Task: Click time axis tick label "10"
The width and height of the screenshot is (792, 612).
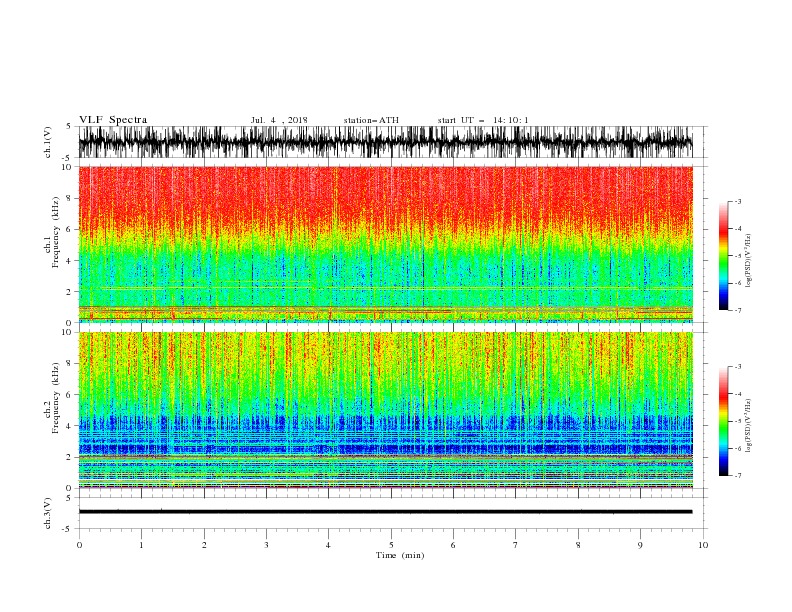Action: click(x=703, y=545)
